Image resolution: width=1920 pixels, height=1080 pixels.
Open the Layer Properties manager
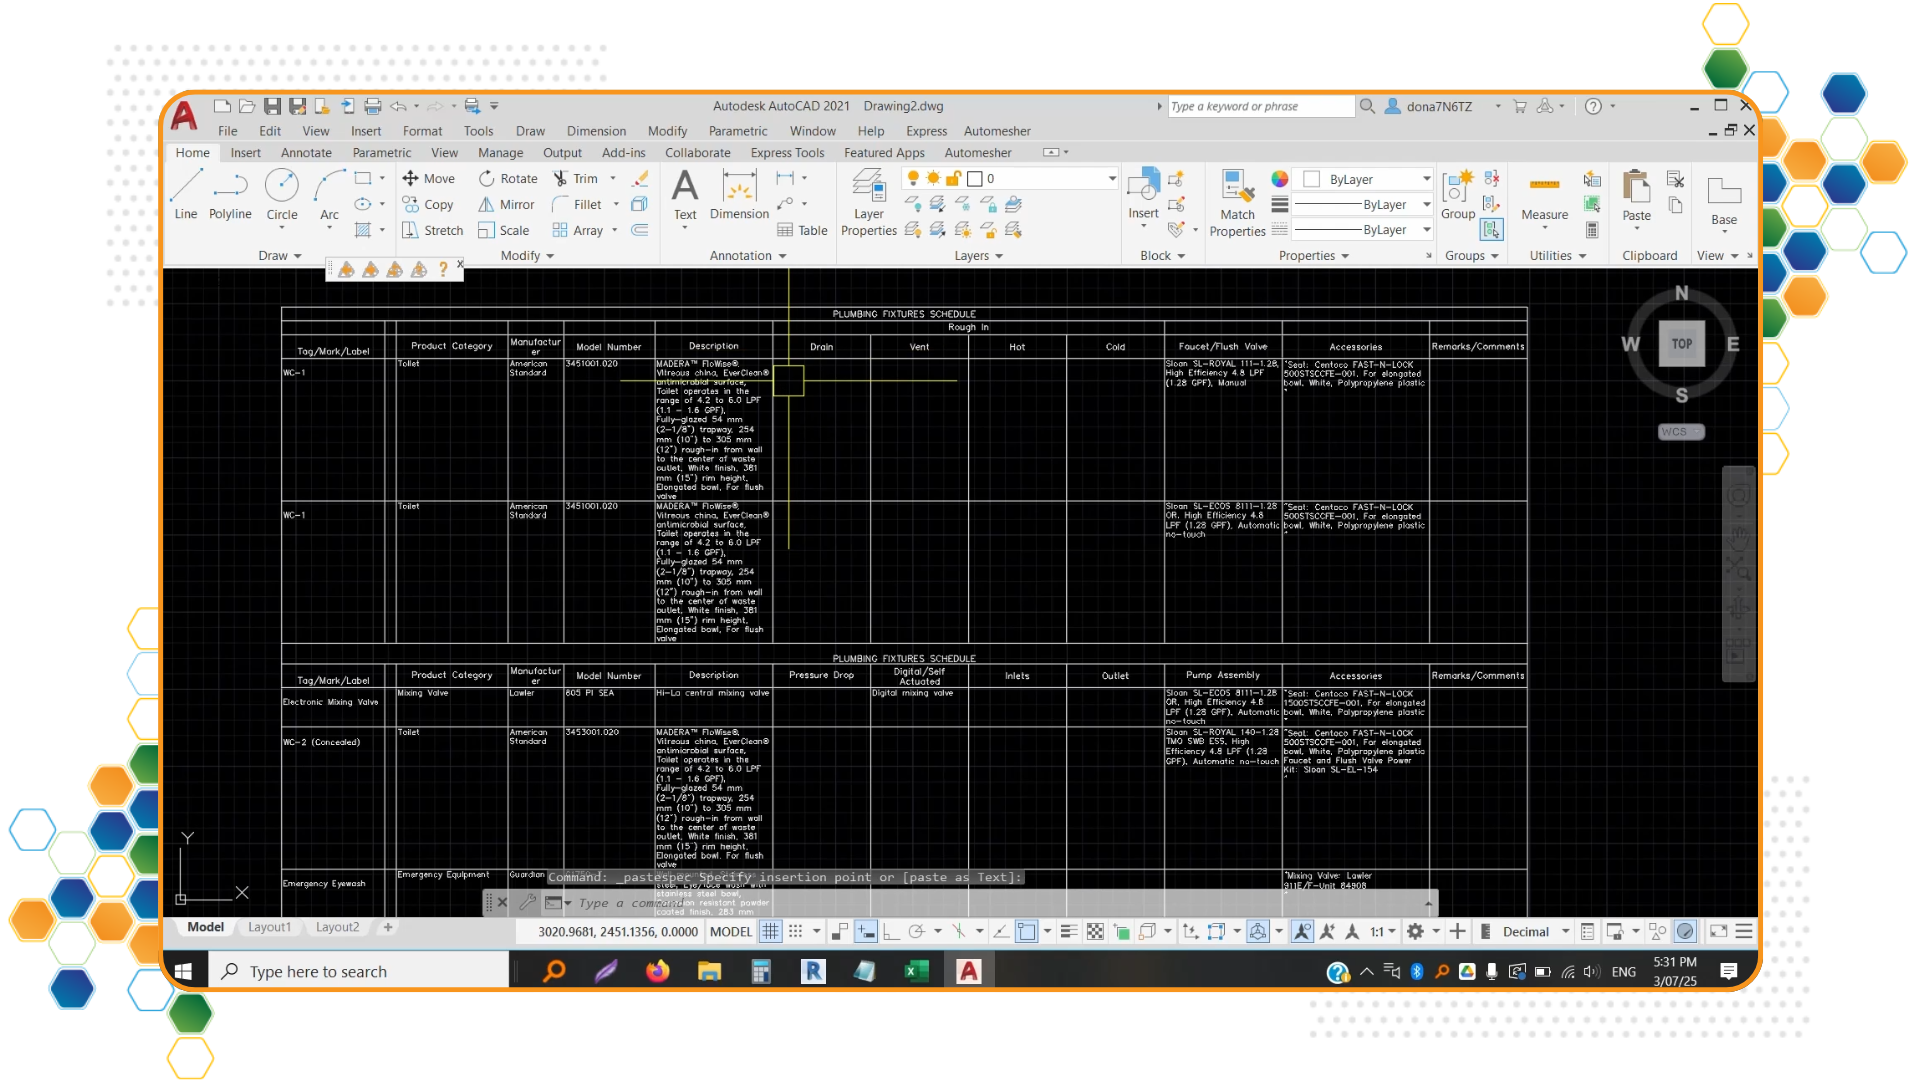868,203
